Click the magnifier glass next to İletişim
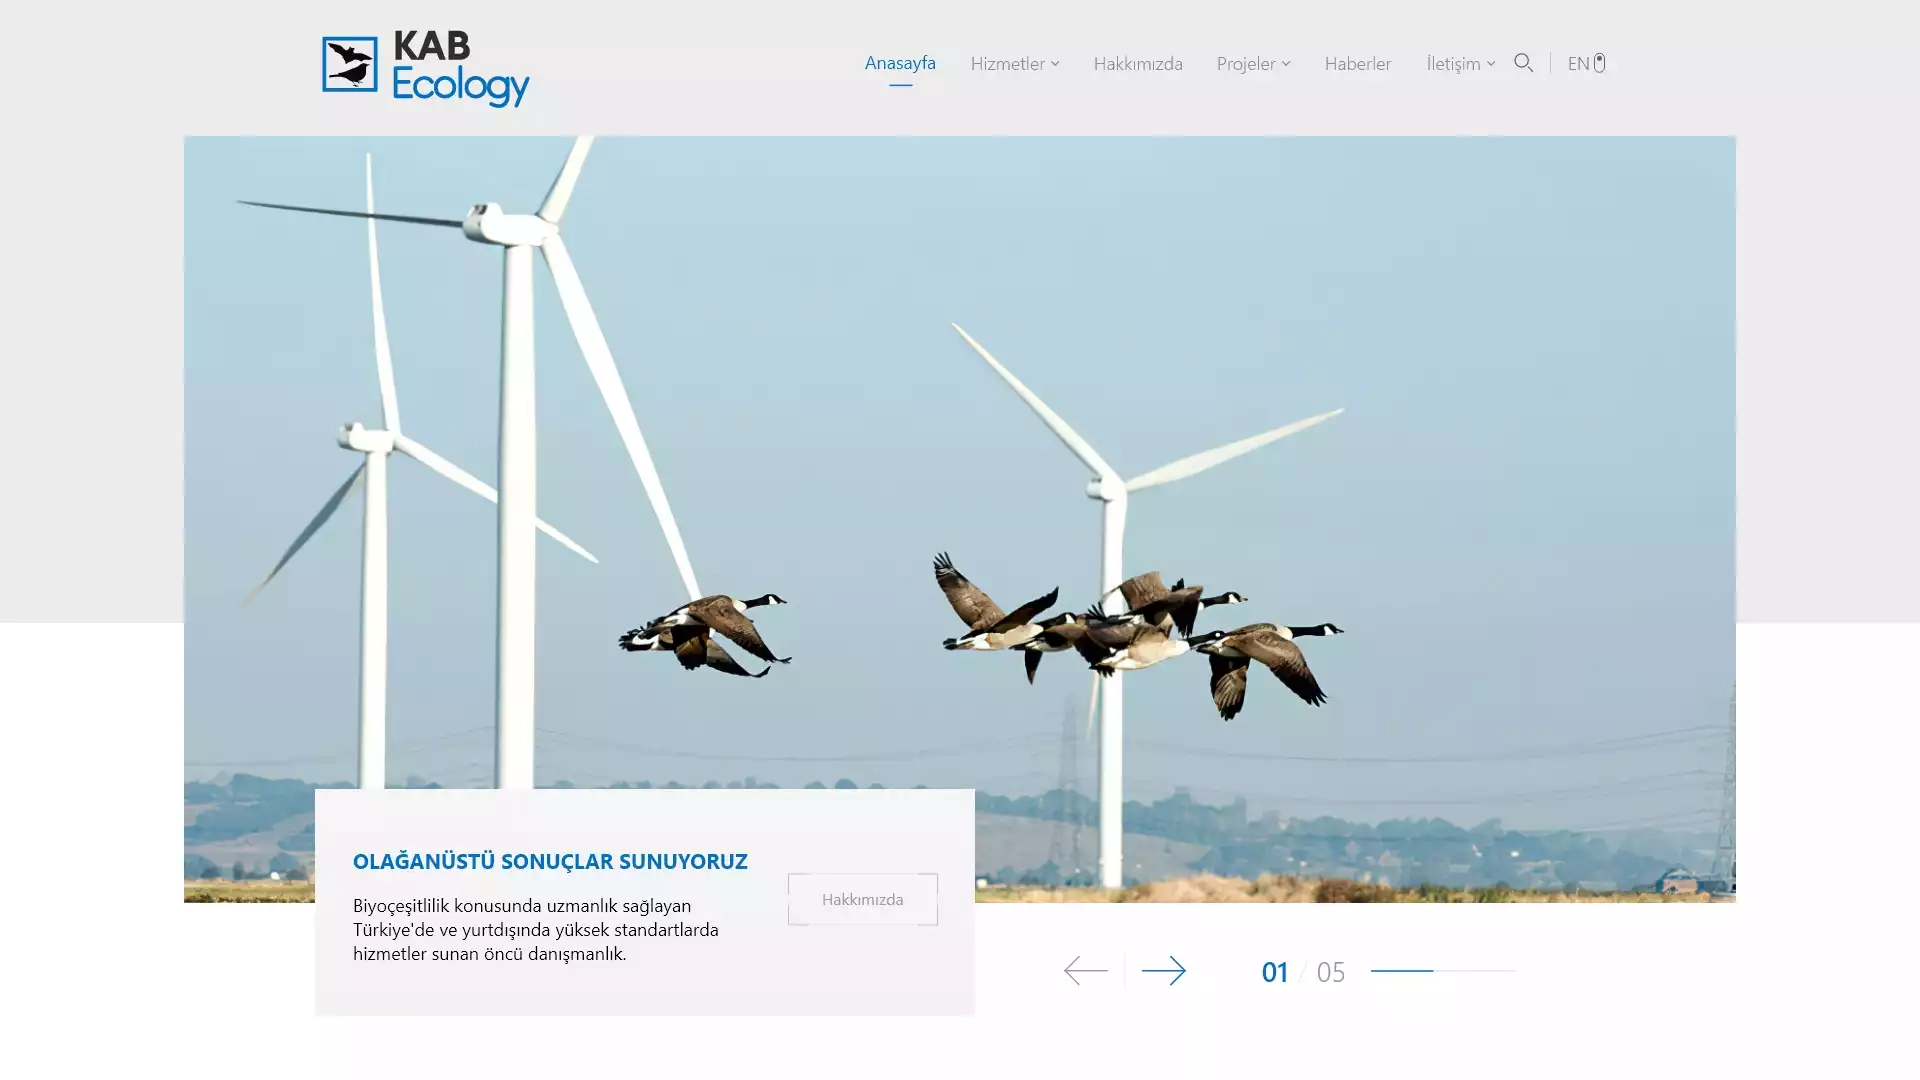 (x=1523, y=62)
